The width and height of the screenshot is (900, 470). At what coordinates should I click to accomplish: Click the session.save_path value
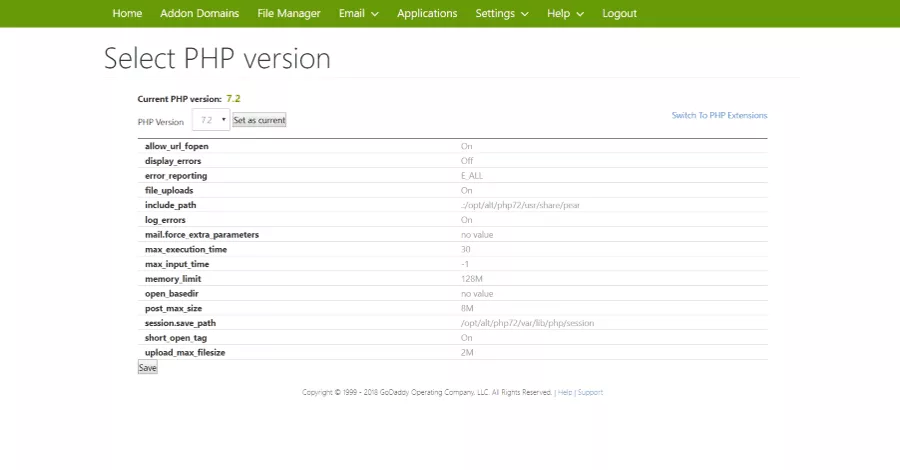527,323
